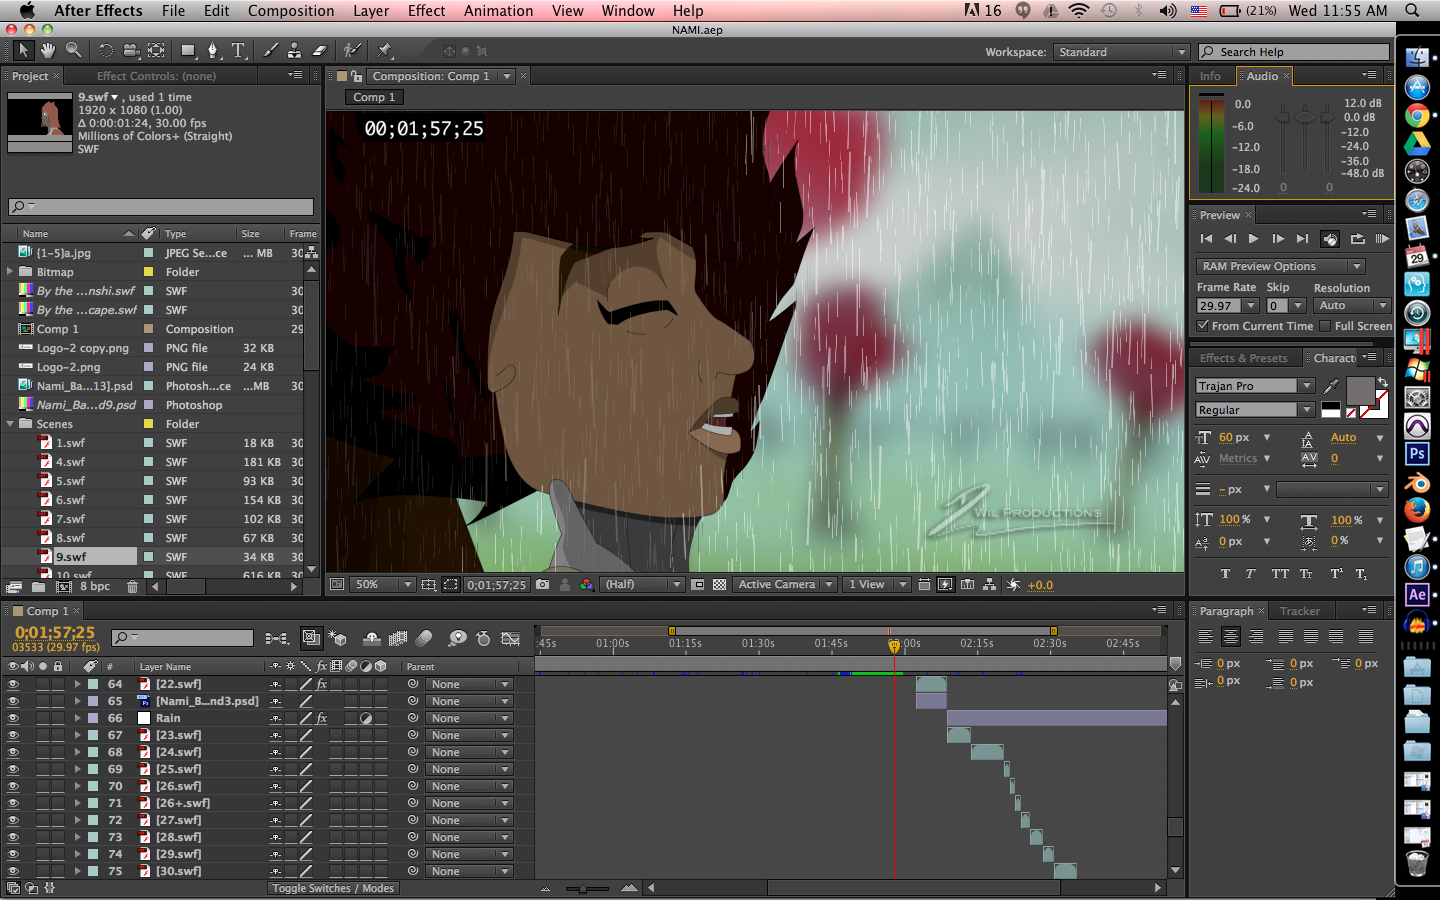Image resolution: width=1440 pixels, height=900 pixels.
Task: Open the Animation menu
Action: [498, 11]
